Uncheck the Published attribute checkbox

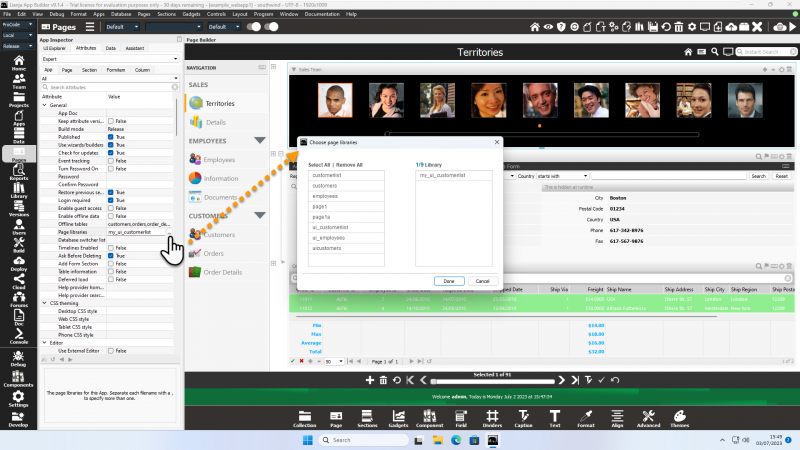pyautogui.click(x=111, y=137)
